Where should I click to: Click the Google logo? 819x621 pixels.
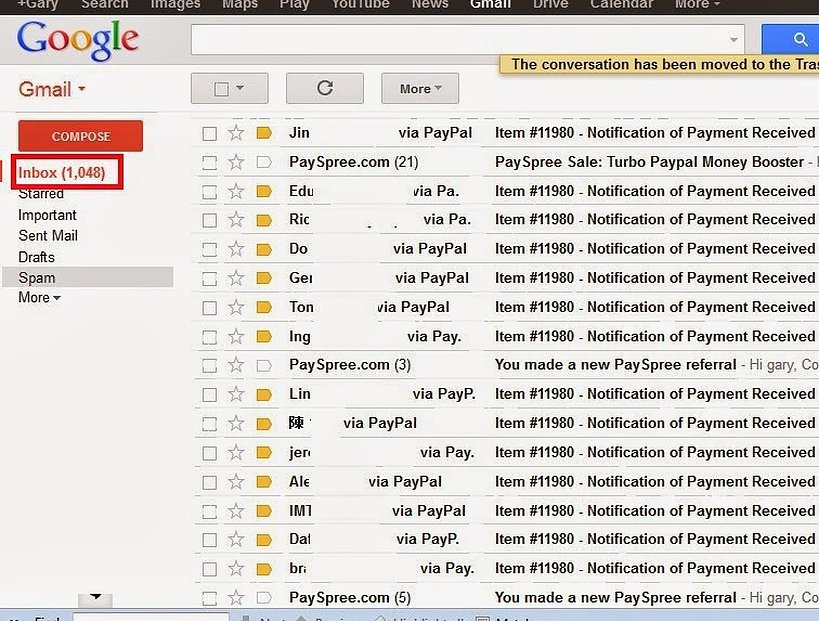click(78, 40)
